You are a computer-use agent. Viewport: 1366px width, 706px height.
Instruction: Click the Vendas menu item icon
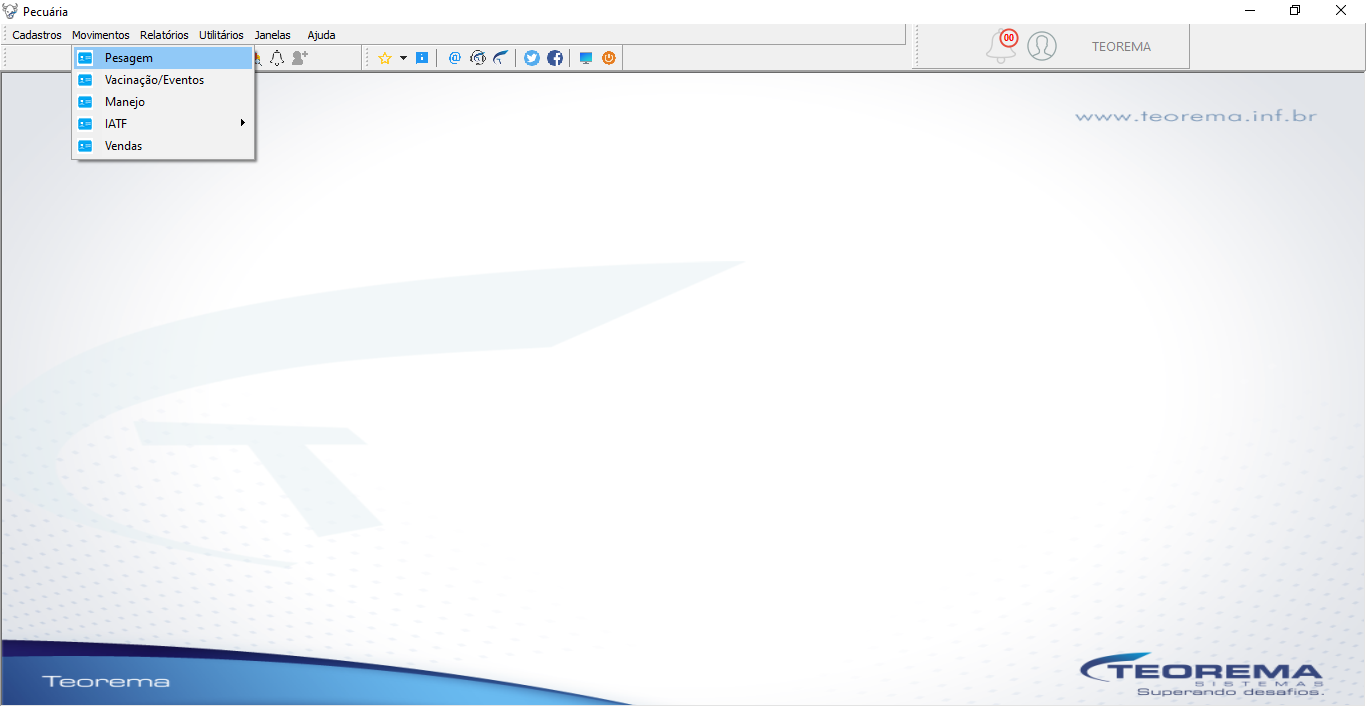pos(85,146)
